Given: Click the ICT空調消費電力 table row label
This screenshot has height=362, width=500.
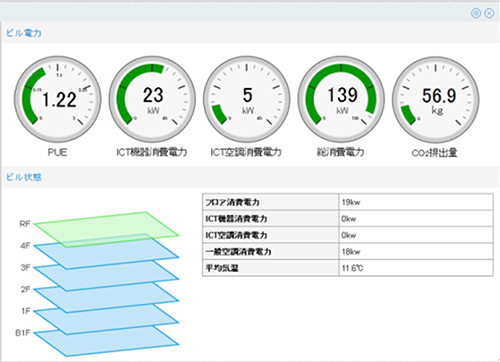Looking at the screenshot, I should [x=236, y=235].
